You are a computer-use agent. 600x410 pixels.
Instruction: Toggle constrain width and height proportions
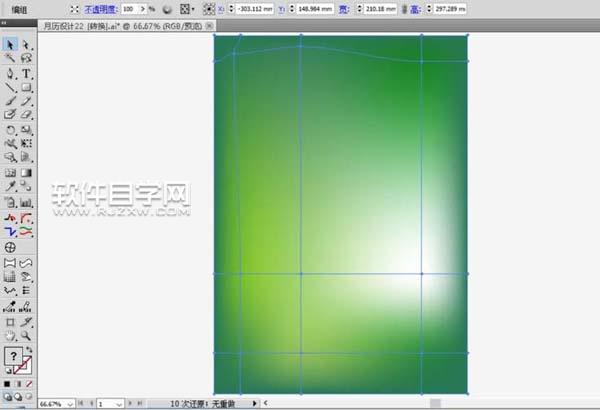[404, 9]
